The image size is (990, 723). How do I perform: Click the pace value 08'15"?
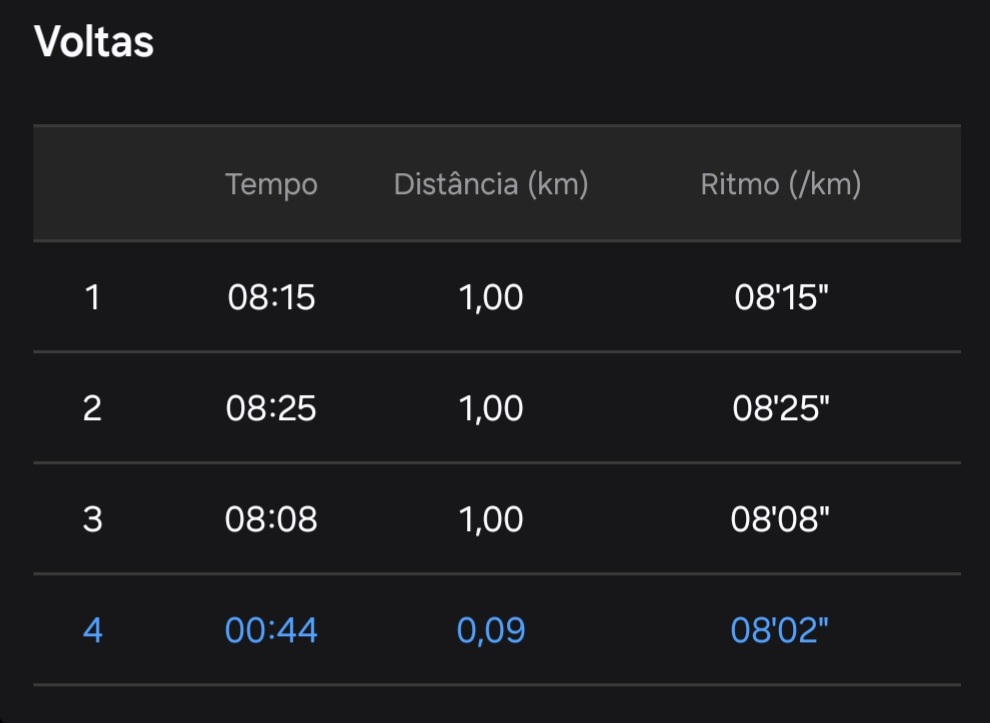coord(781,297)
